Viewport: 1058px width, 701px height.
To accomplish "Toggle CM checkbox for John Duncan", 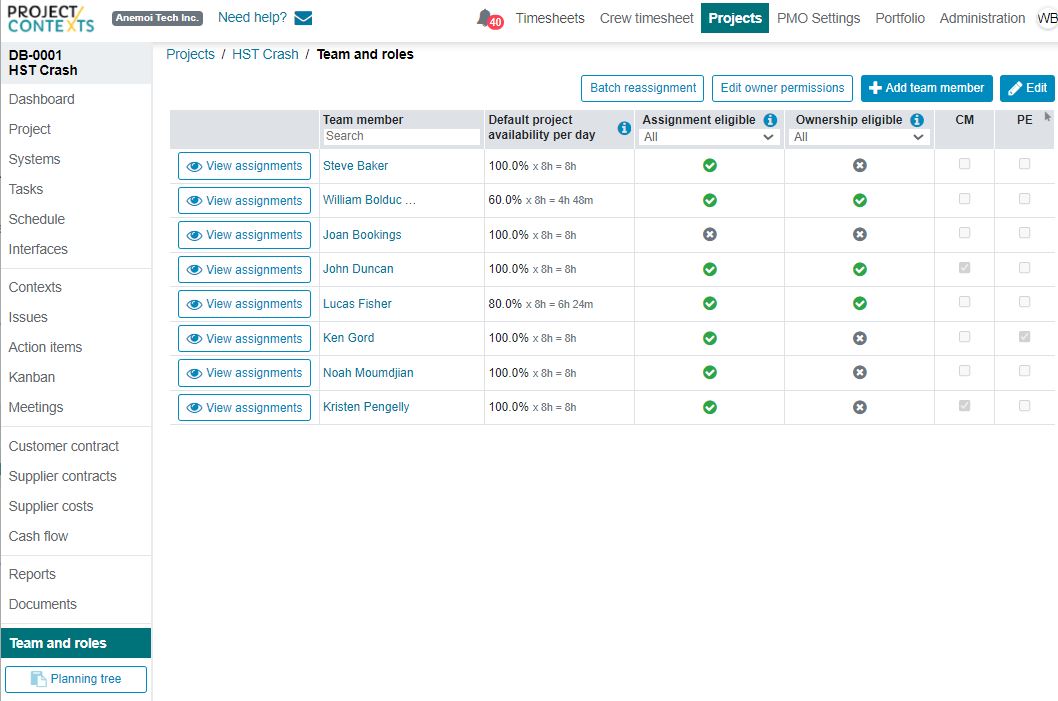I will (964, 268).
